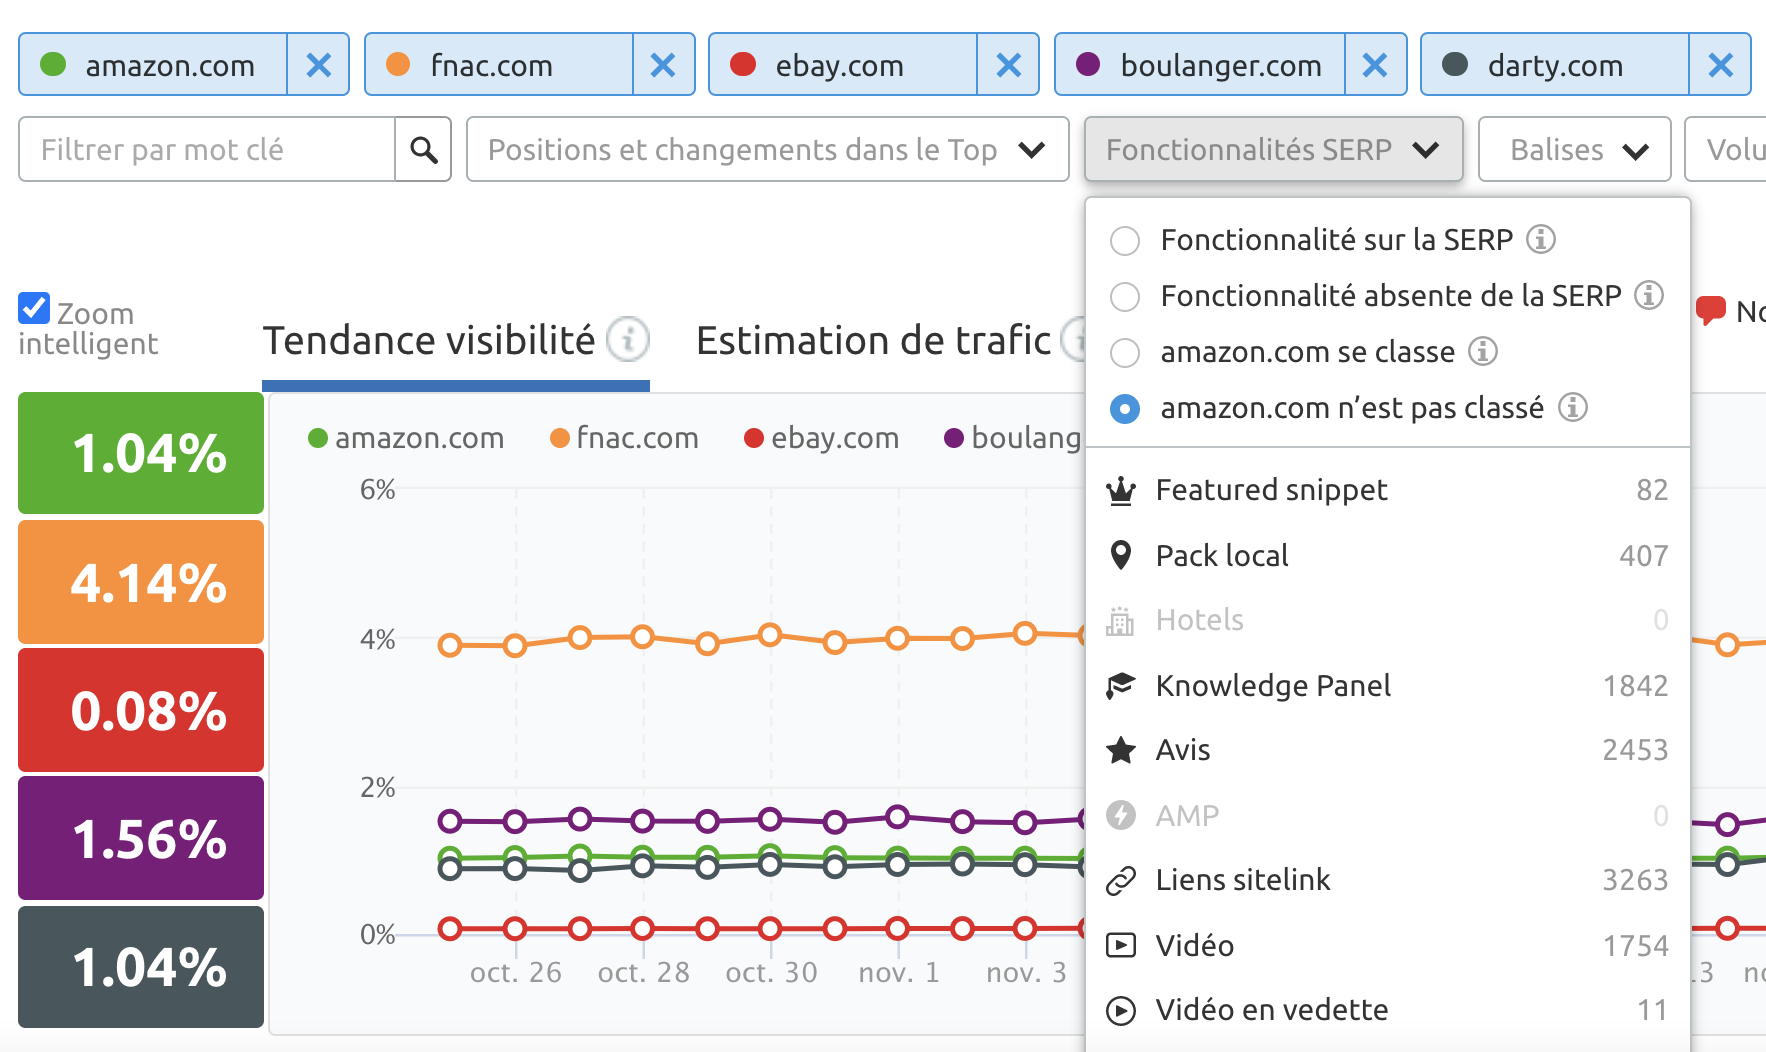Click info icon beside Fonctionnalité sur la SERP
Screen dimensions: 1766x1052
tap(1541, 240)
